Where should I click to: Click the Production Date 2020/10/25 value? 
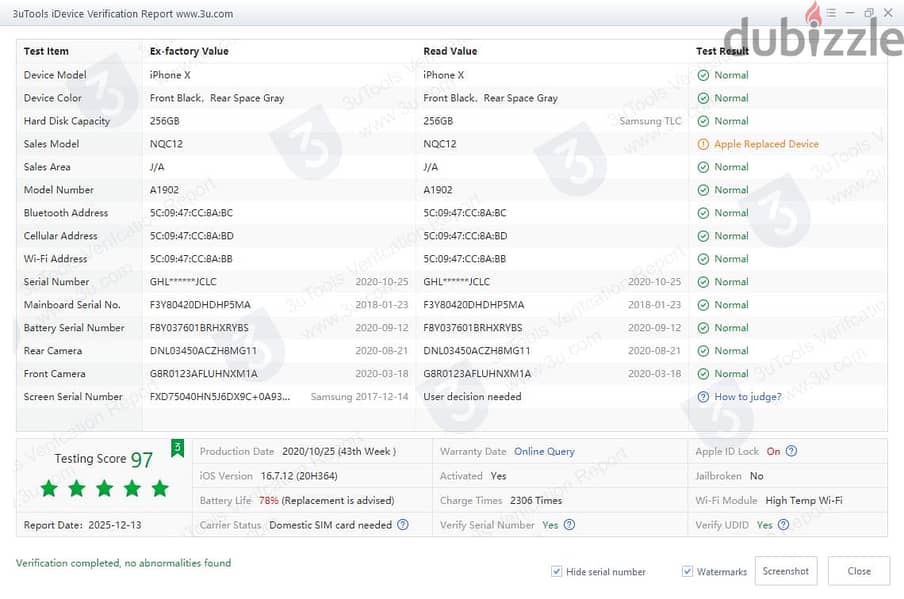[339, 451]
